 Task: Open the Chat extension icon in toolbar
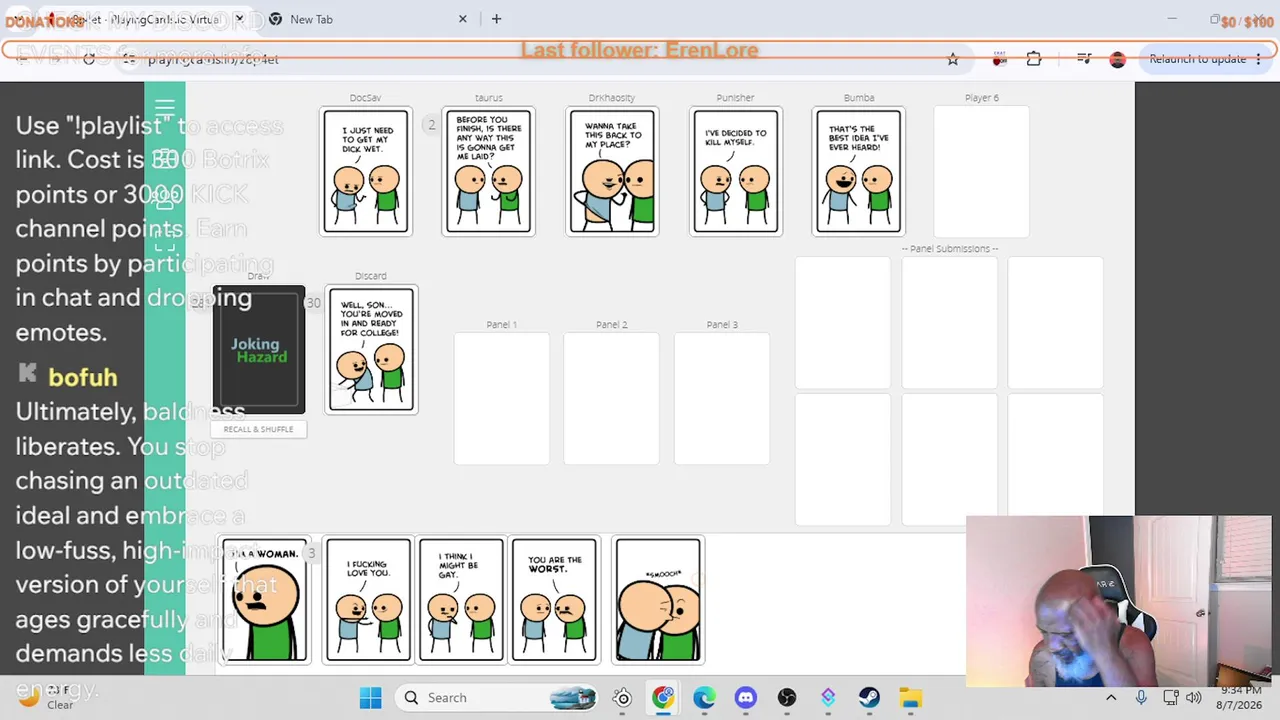(999, 60)
